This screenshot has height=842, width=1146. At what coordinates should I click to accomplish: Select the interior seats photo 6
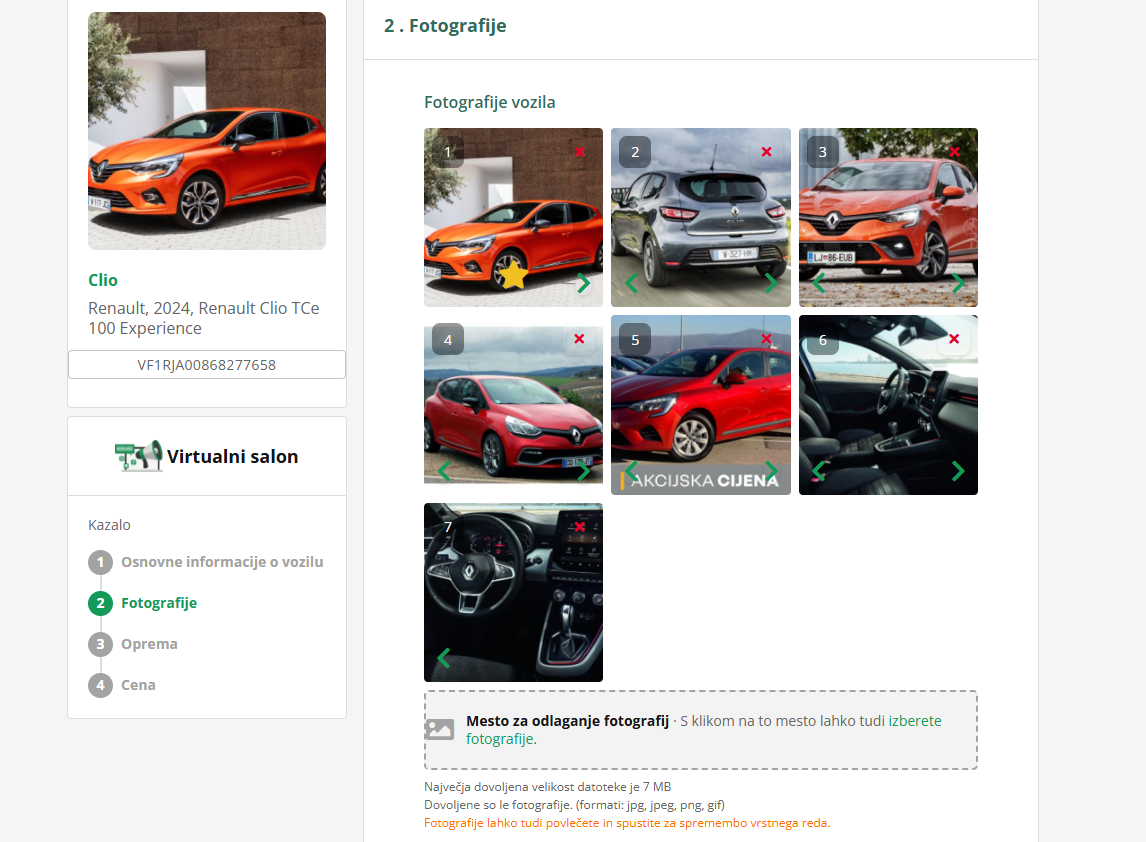(x=888, y=405)
